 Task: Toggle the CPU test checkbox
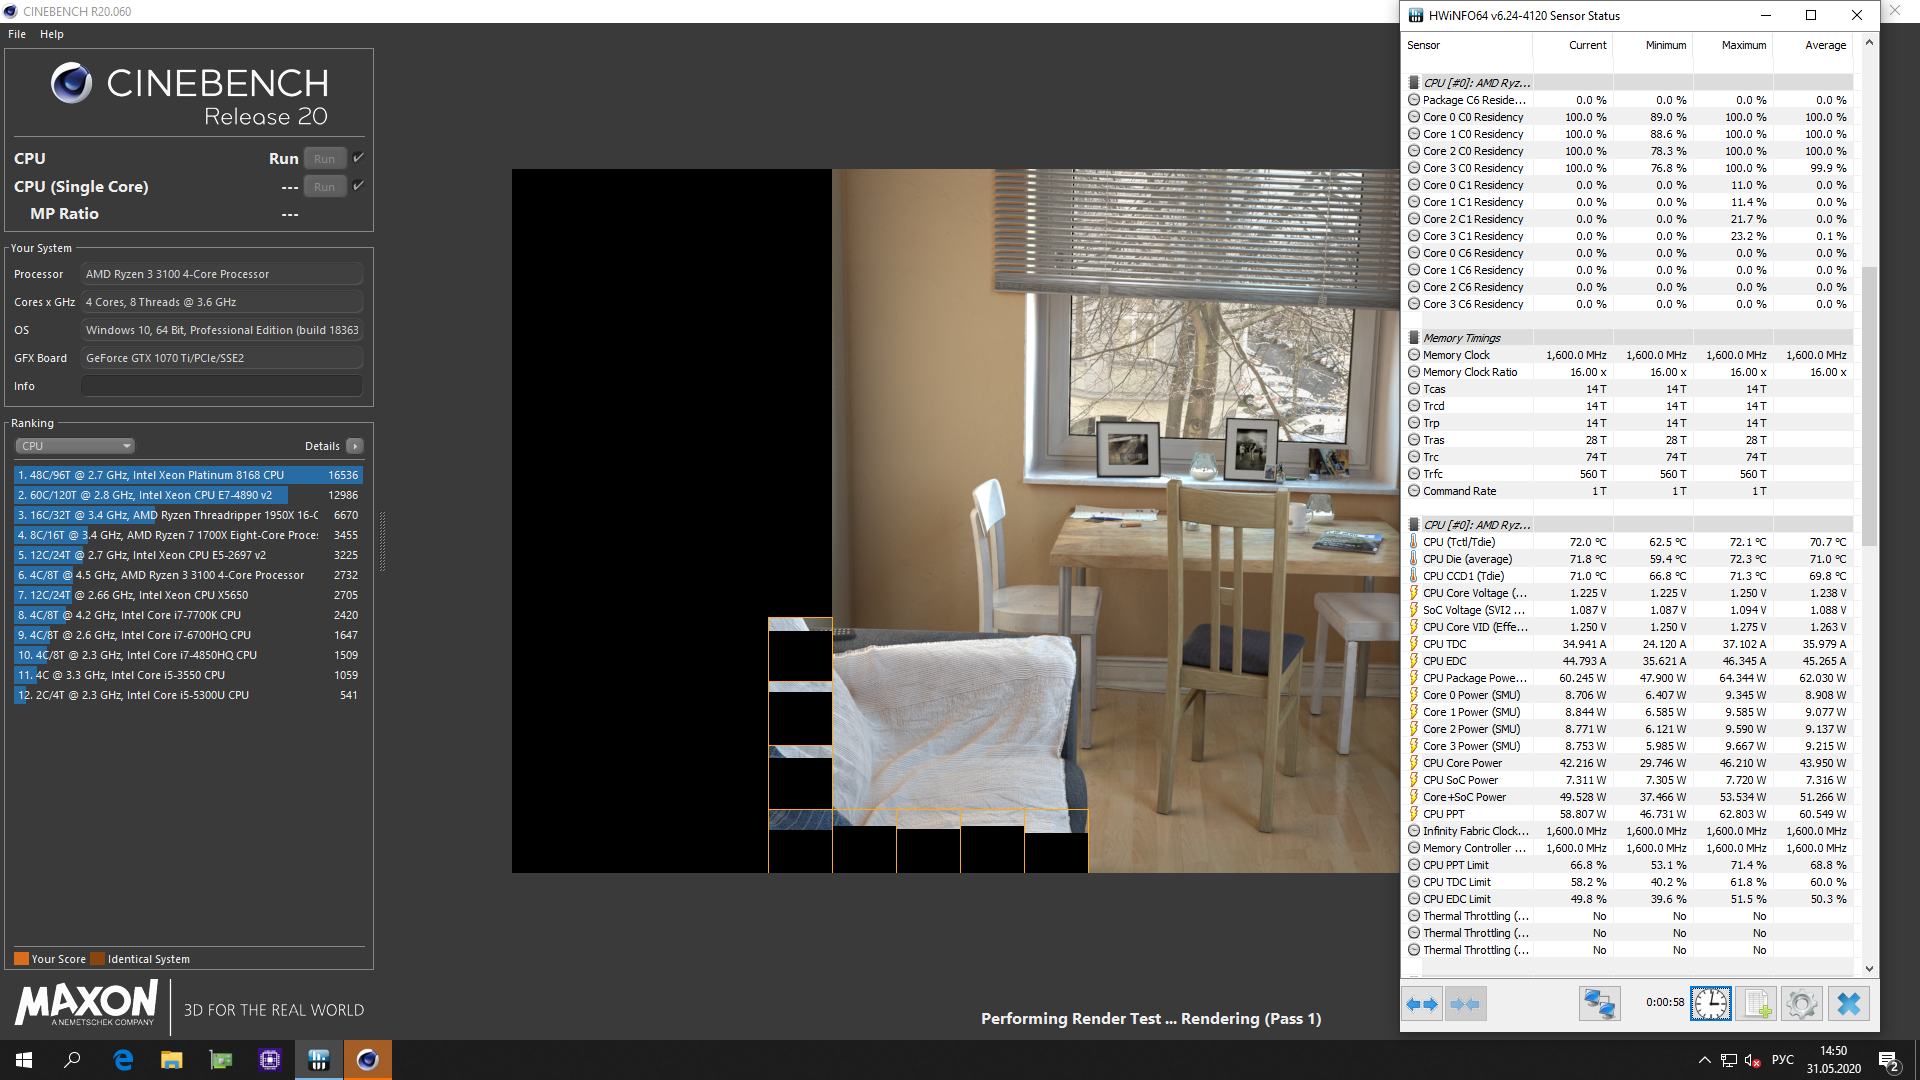click(358, 158)
